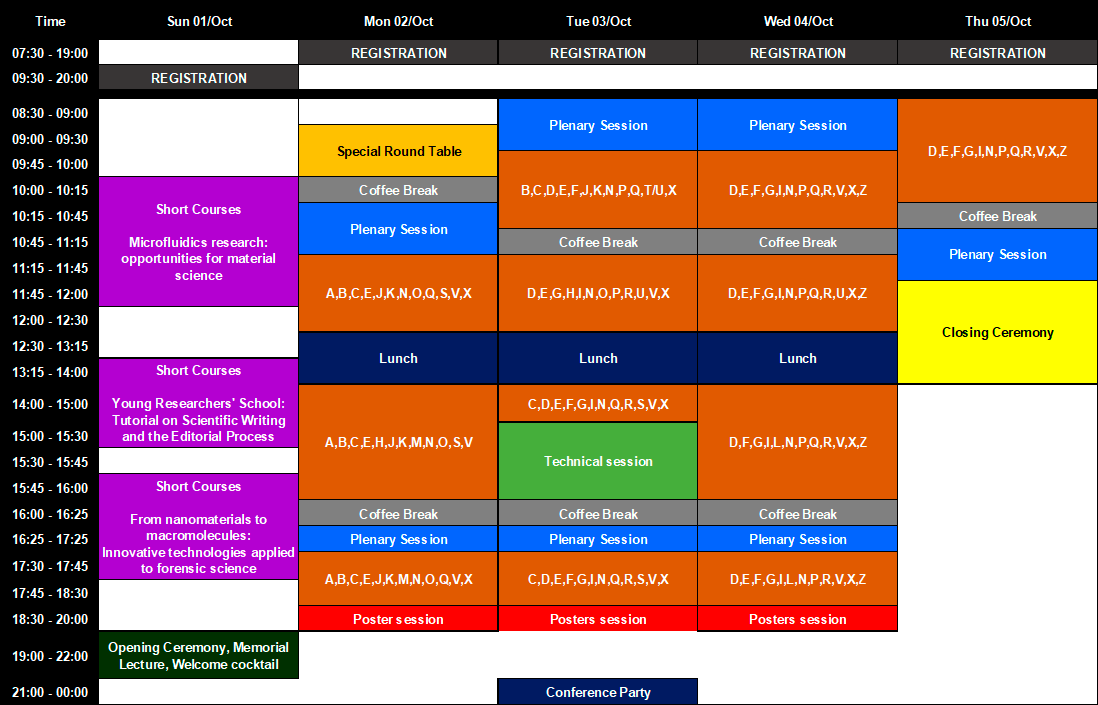
Task: Click the Tue 03/Oct column header
Action: pyautogui.click(x=598, y=21)
